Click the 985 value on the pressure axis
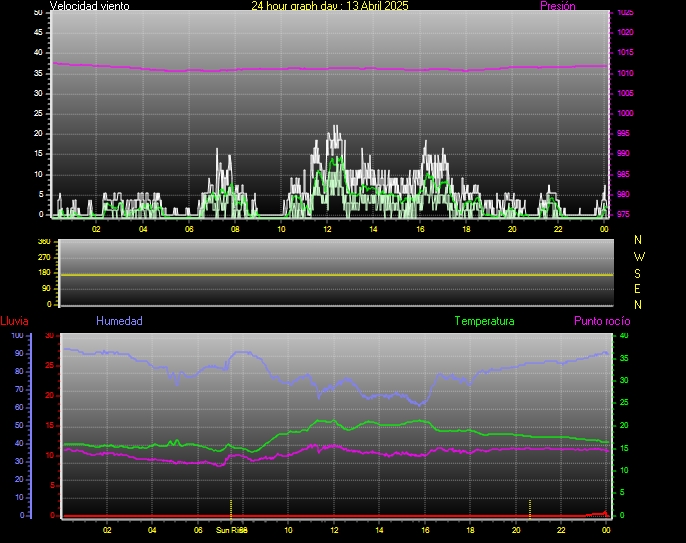Screen dimensions: 686x543 click(x=623, y=174)
